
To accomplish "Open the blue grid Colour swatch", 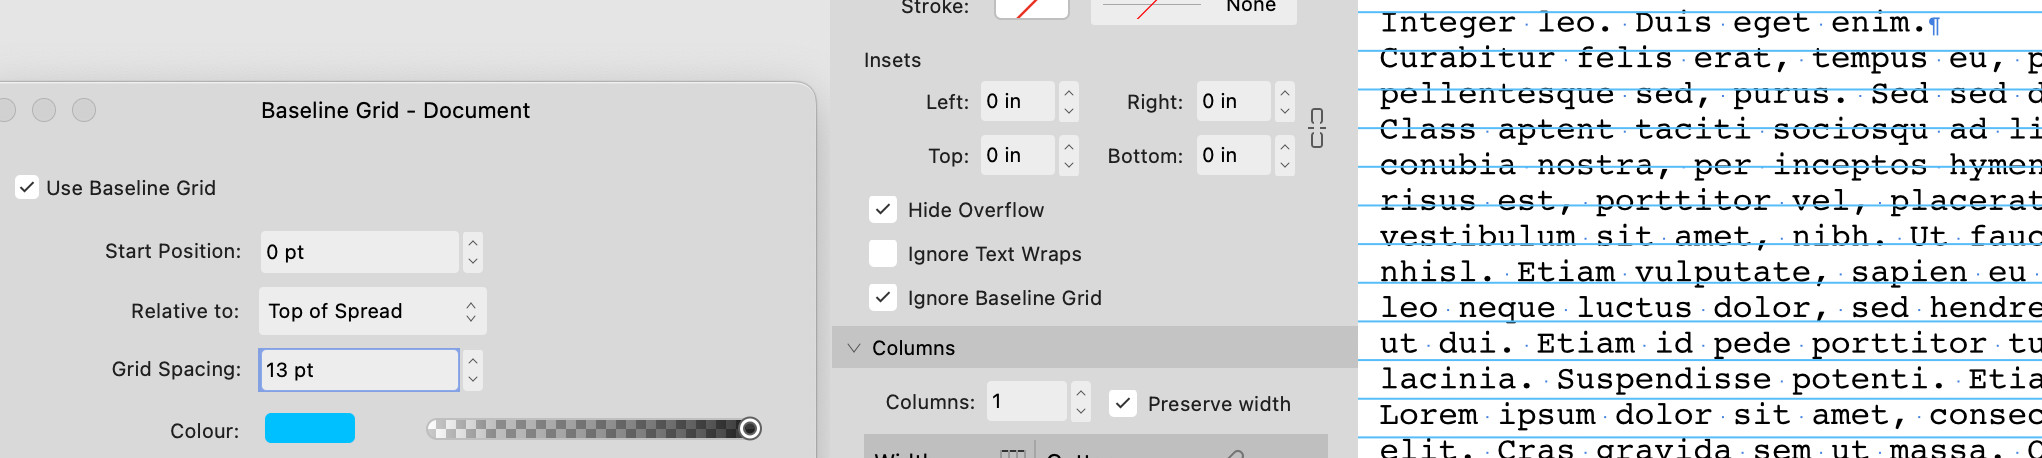I will [x=310, y=428].
